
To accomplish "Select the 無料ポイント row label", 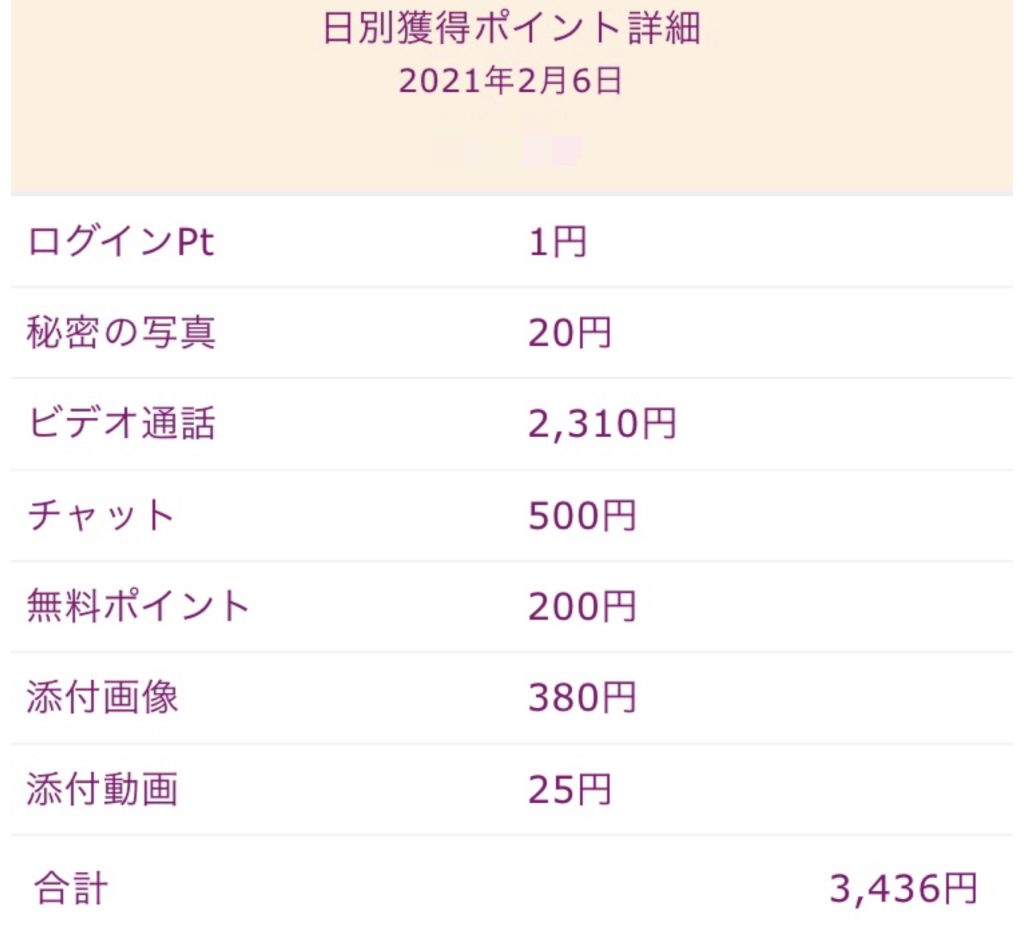I will 138,606.
